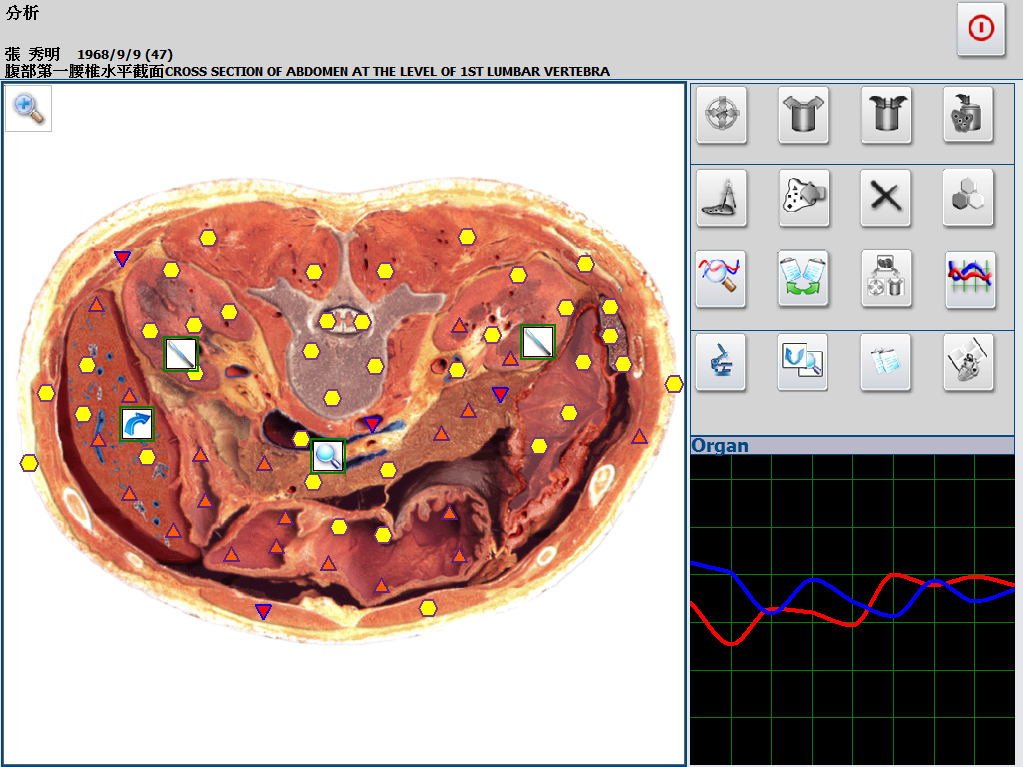Click the red inverted triangle at bottom of the cross-section
1023x767 pixels.
click(263, 611)
